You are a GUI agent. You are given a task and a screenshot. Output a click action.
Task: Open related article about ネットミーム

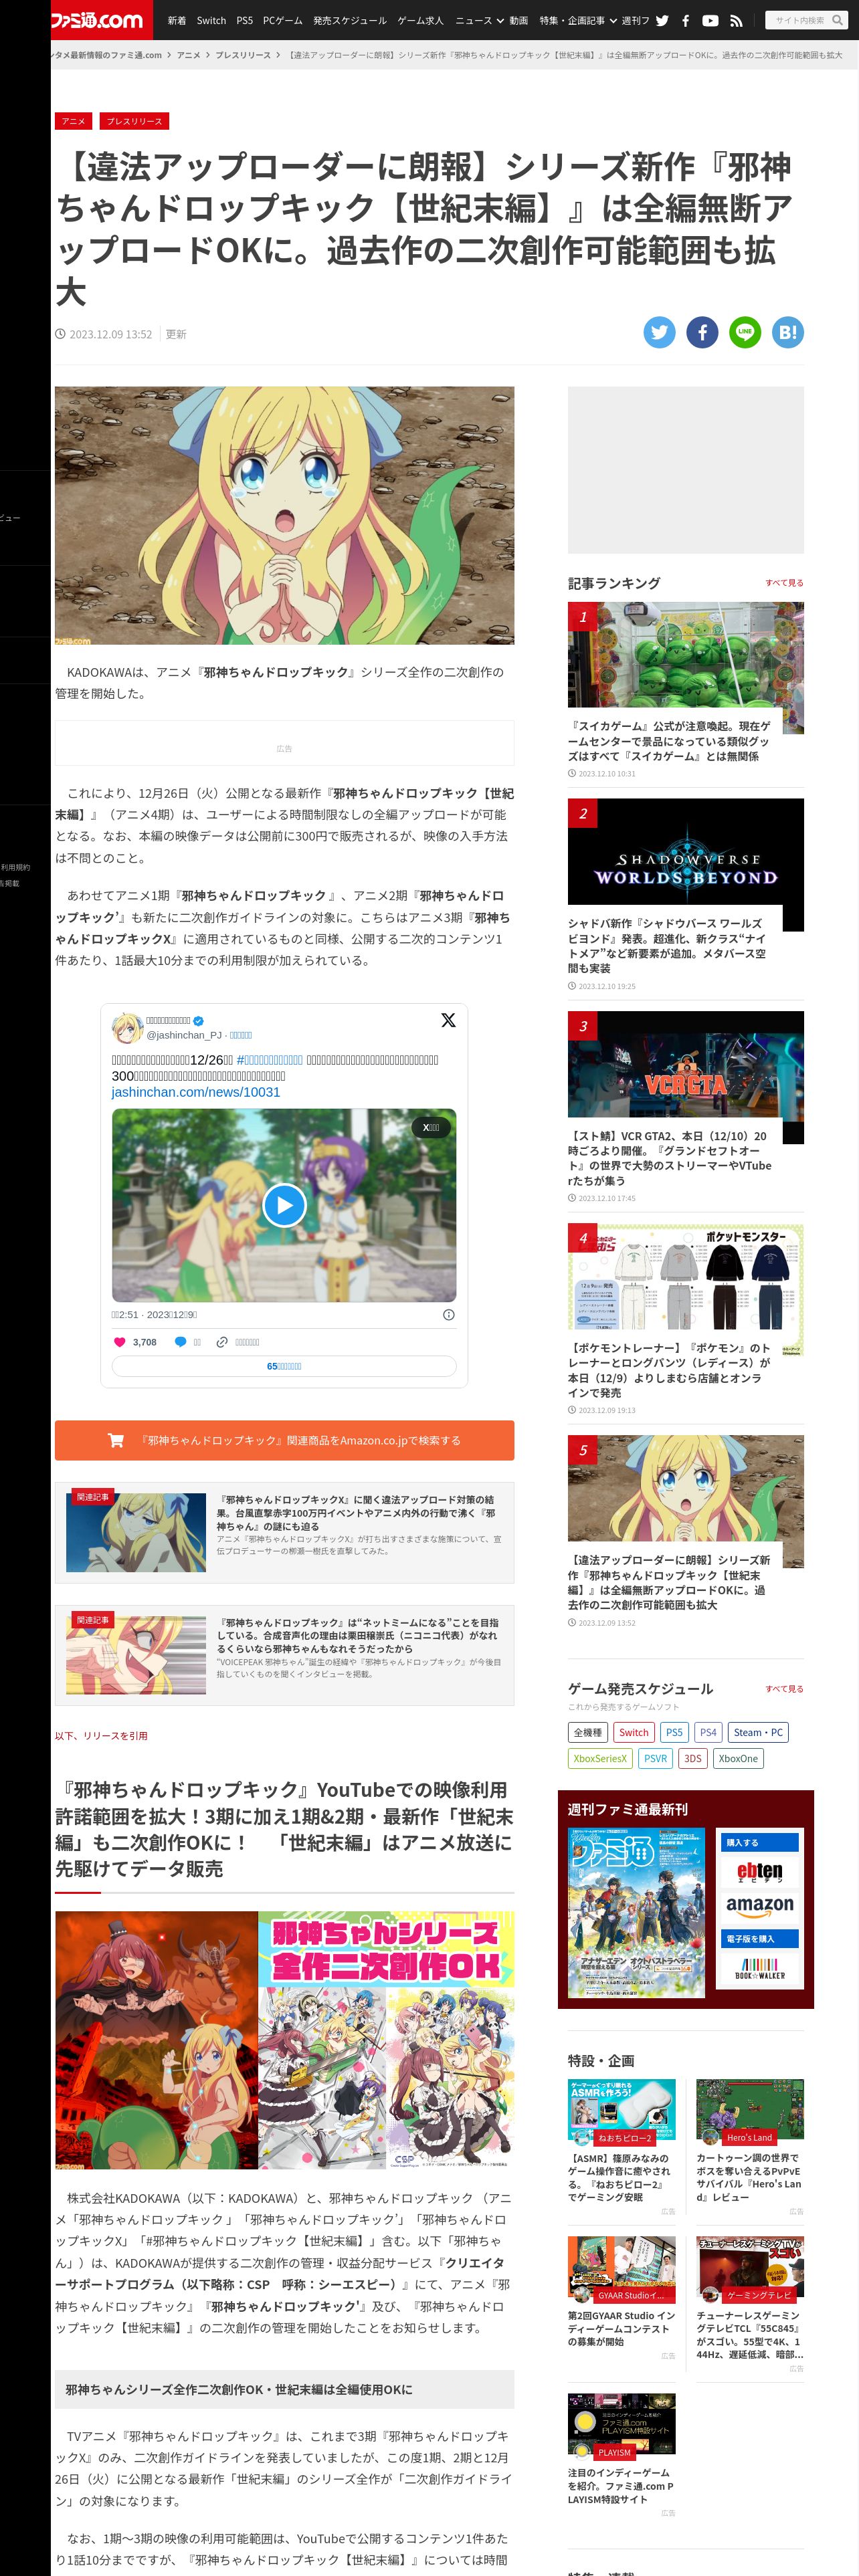pos(284,1656)
